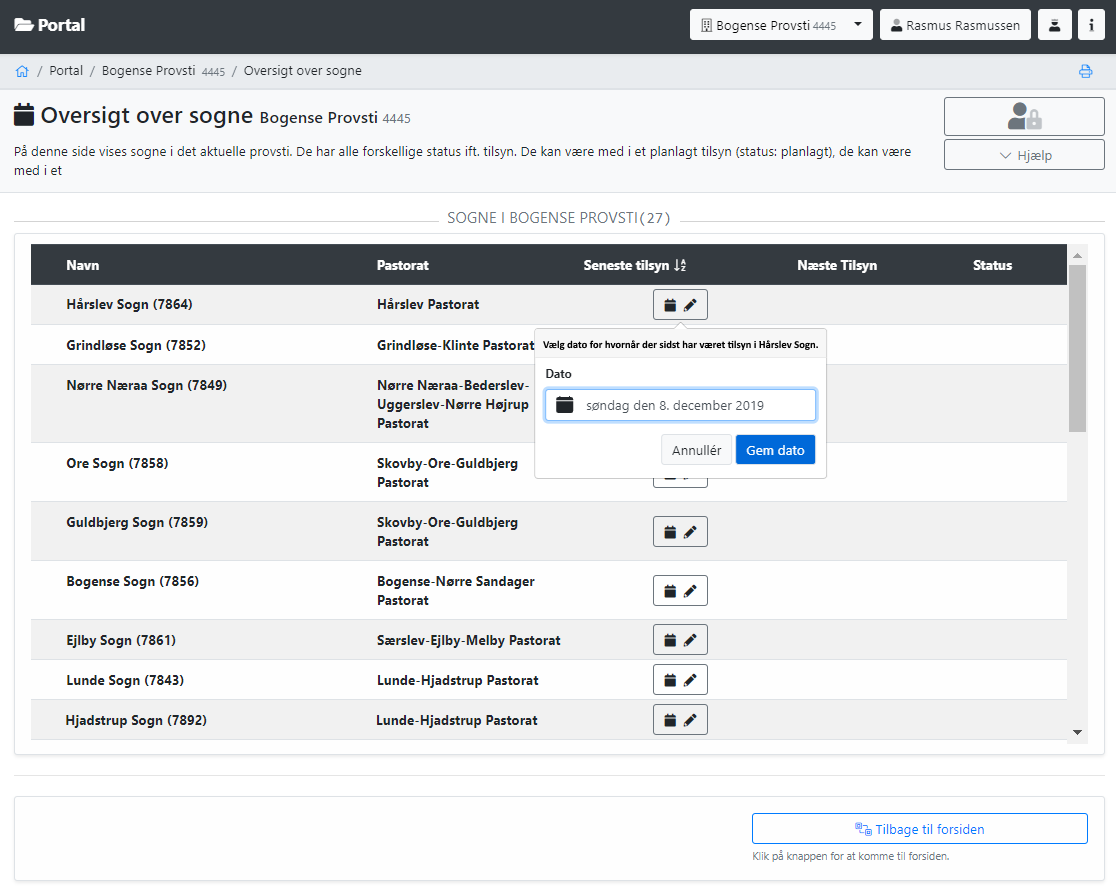This screenshot has width=1116, height=894.
Task: Edit latest inspection date for Hjadstrup Sogn
Action: click(680, 720)
